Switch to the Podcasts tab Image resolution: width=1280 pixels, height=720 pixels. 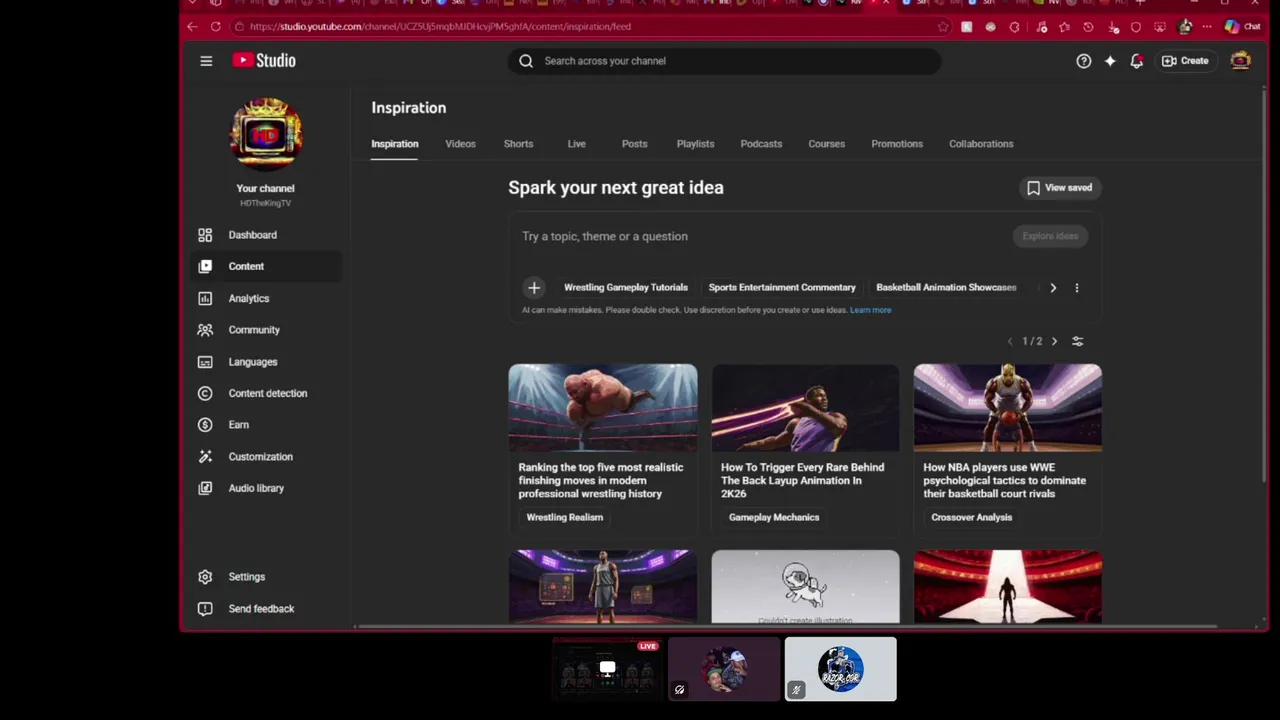pyautogui.click(x=761, y=144)
